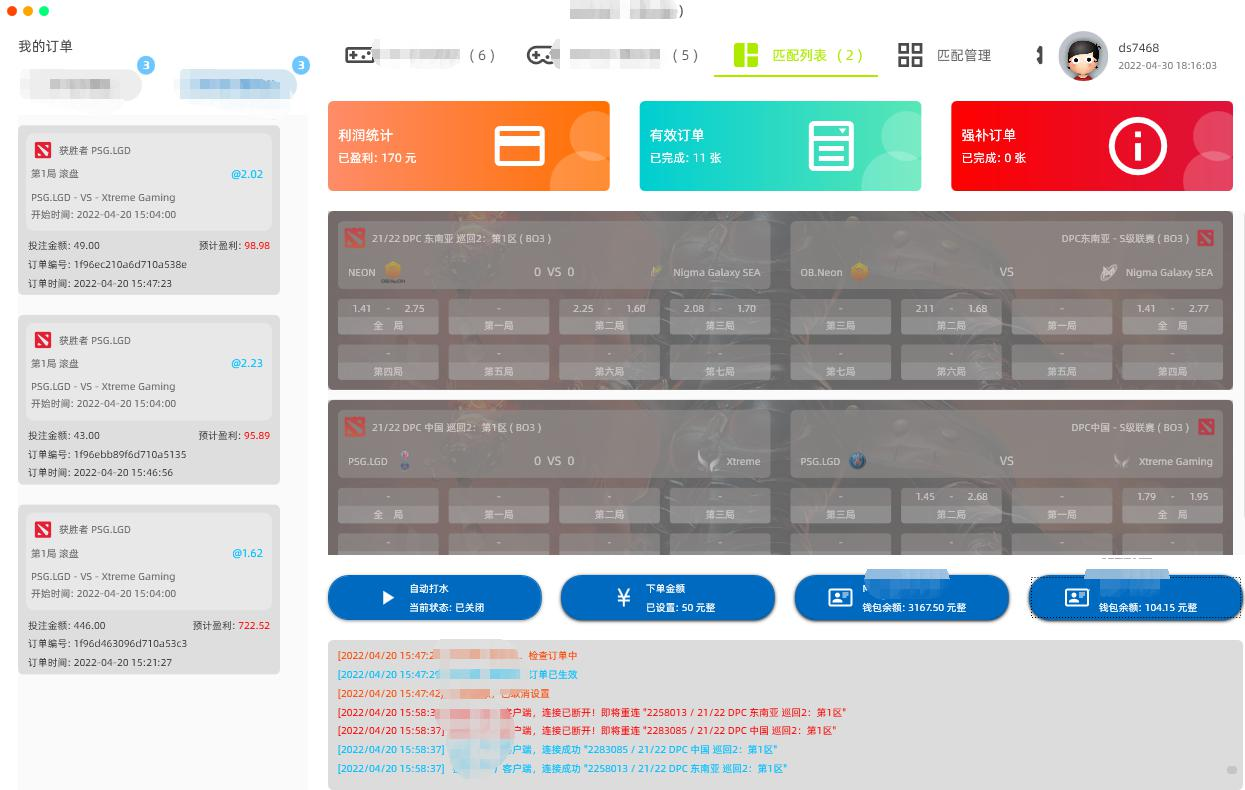Screen dimensions: 1245x790
Task: Select the 2.11 - 1.68 第二局 odds cell
Action: tap(951, 316)
